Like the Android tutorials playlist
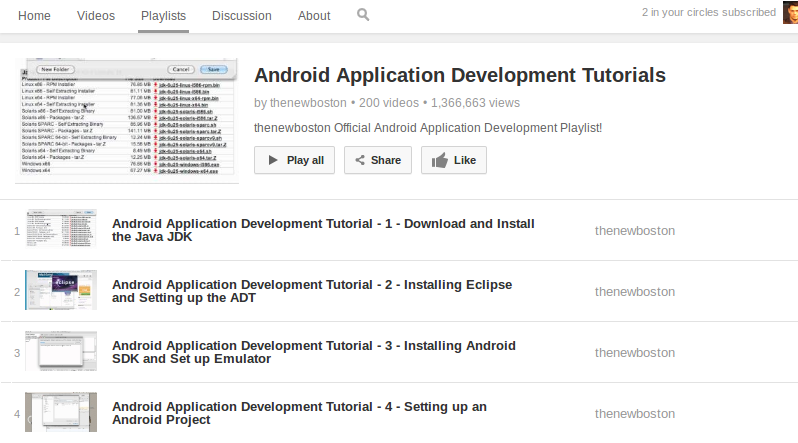The width and height of the screenshot is (798, 443). coord(454,160)
